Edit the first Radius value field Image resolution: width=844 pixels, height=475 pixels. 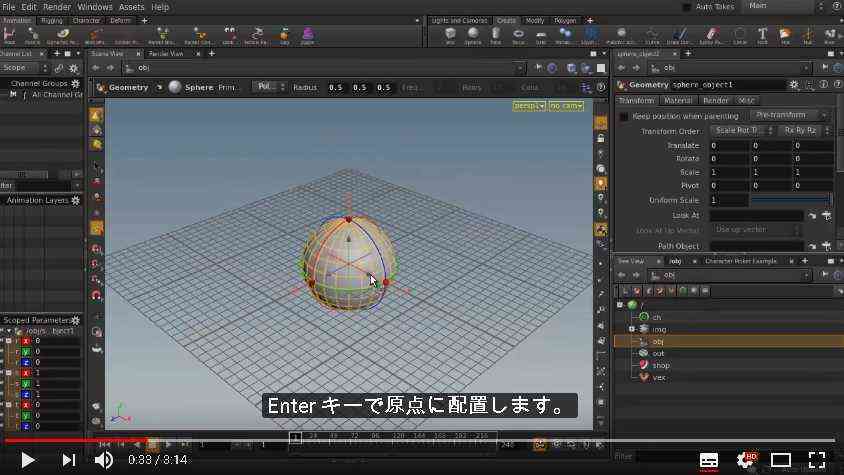pyautogui.click(x=335, y=87)
